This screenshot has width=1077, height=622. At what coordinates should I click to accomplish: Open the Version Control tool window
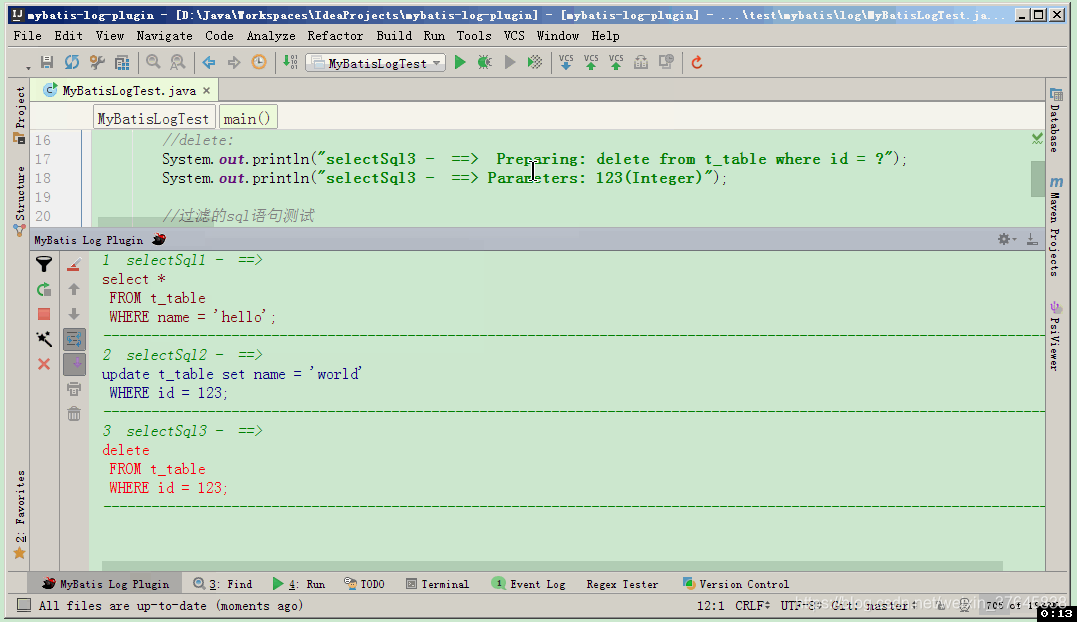point(736,584)
